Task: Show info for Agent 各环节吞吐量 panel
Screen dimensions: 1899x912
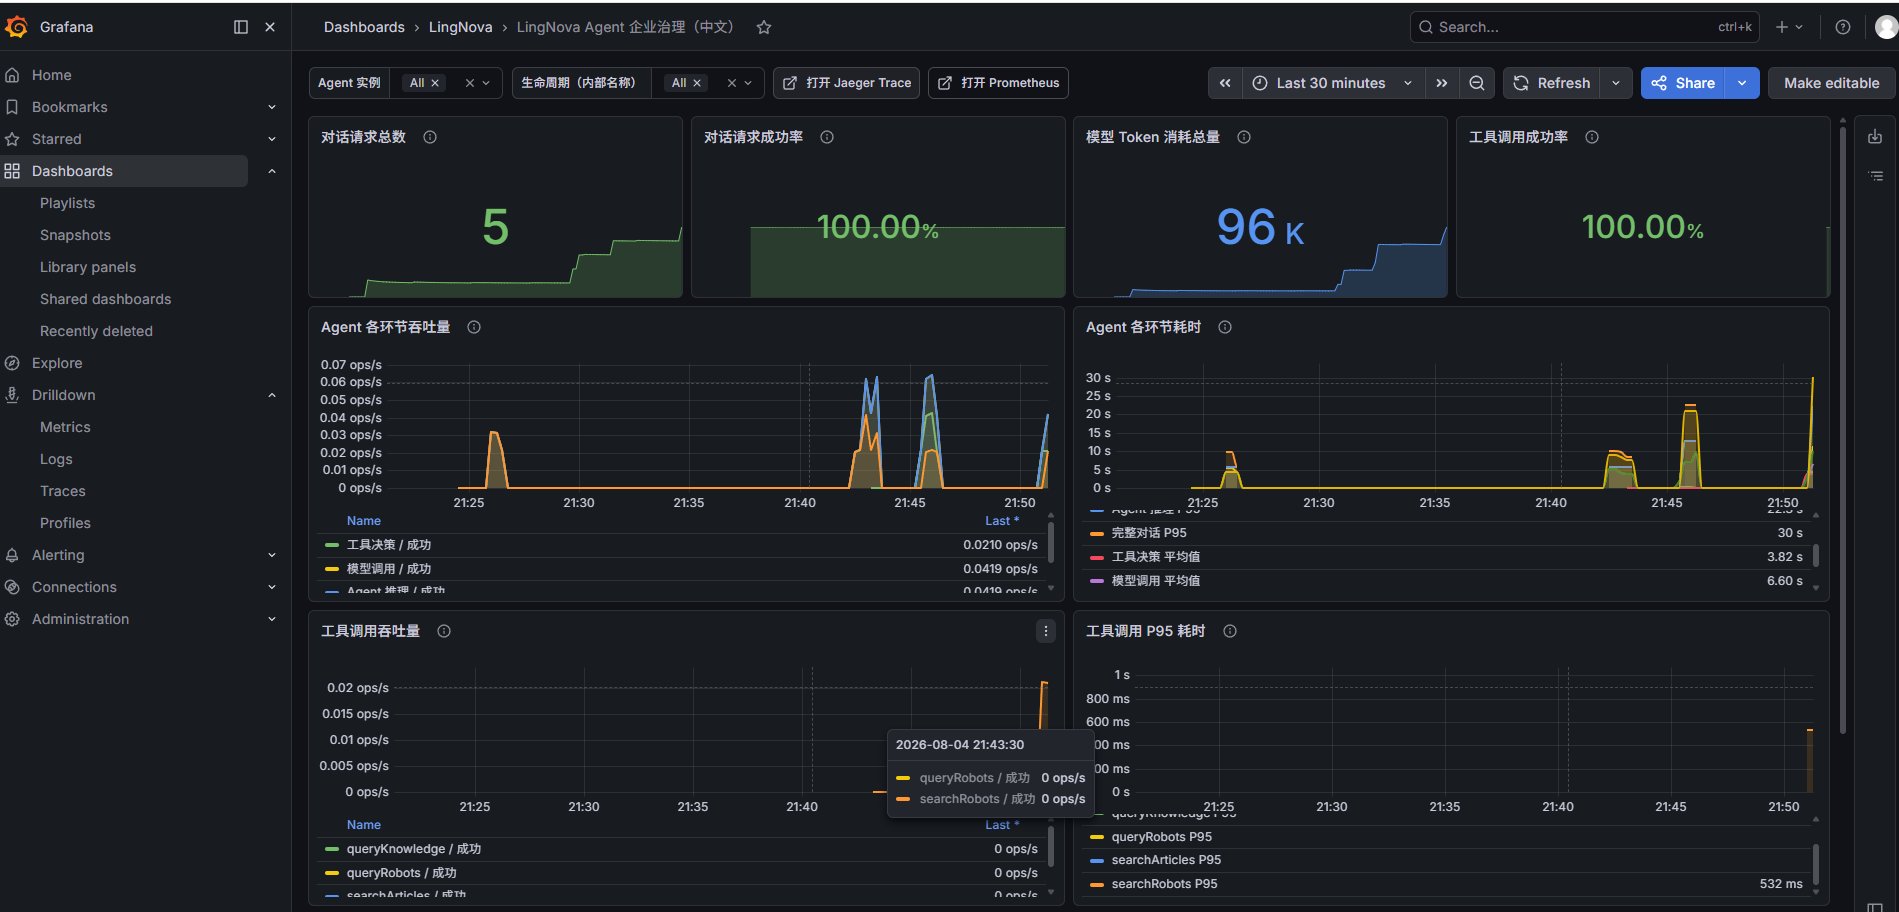Action: pyautogui.click(x=474, y=327)
